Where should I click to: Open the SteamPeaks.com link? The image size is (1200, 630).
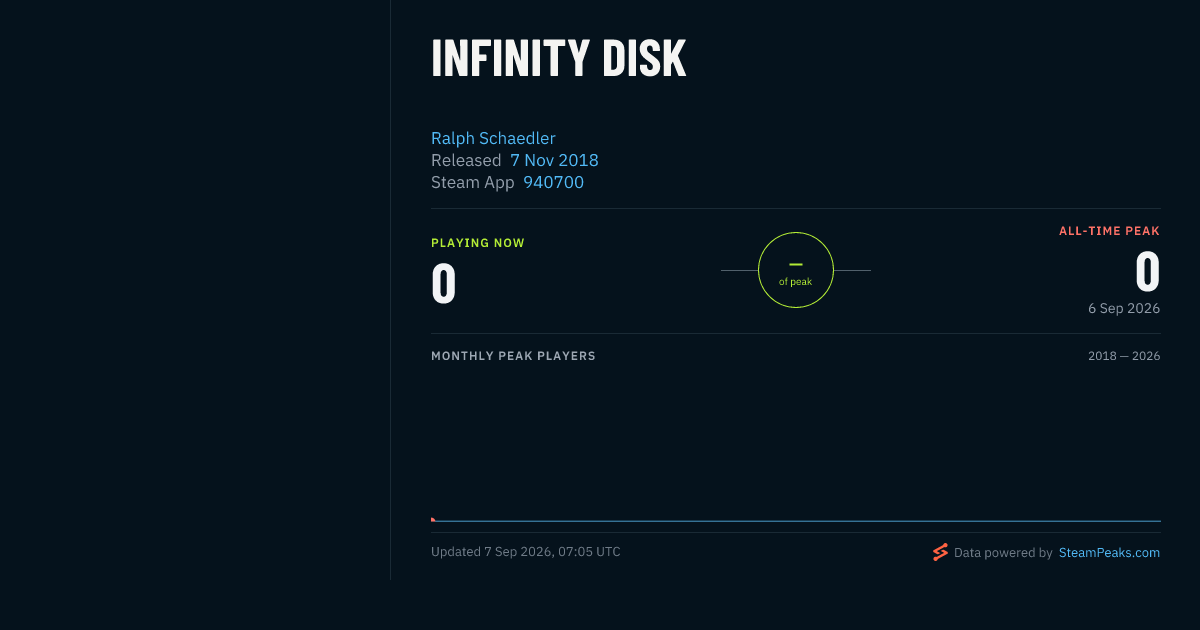click(x=1109, y=552)
